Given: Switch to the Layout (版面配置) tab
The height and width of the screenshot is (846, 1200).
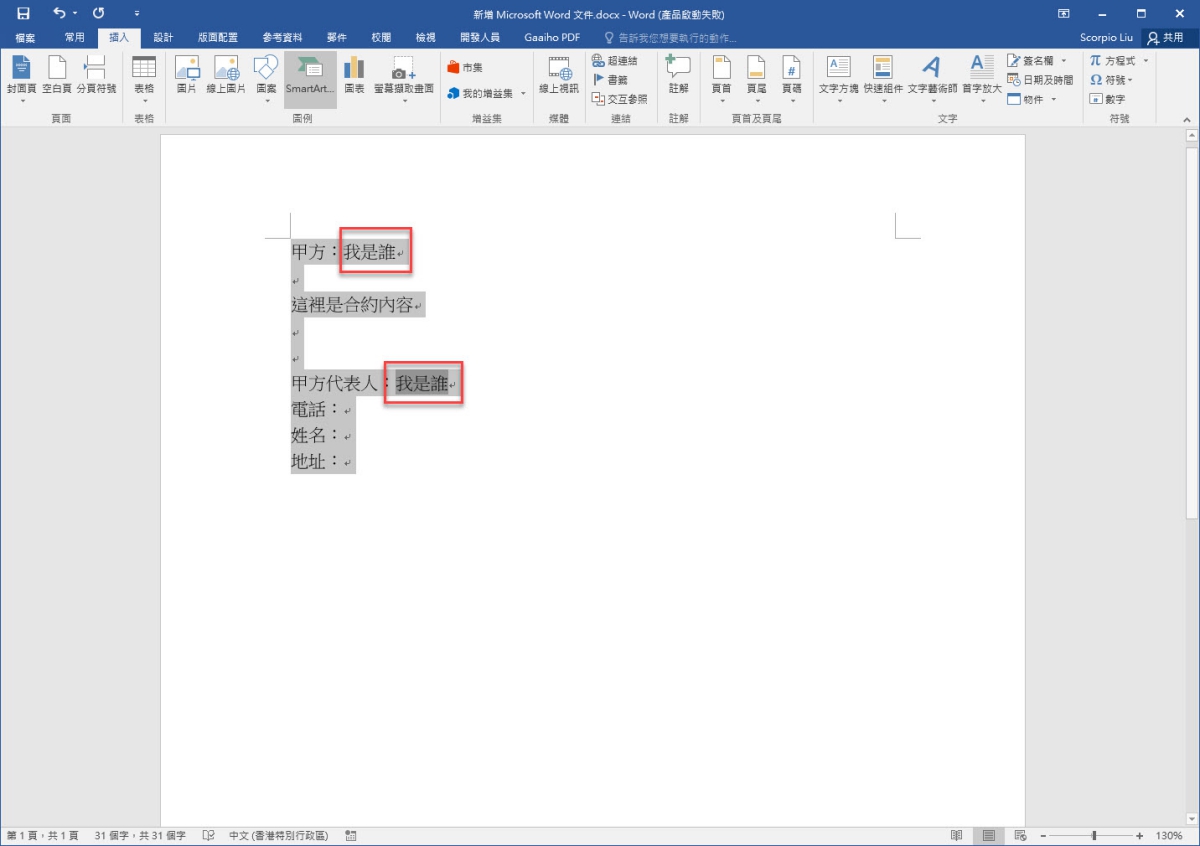Looking at the screenshot, I should pos(218,38).
